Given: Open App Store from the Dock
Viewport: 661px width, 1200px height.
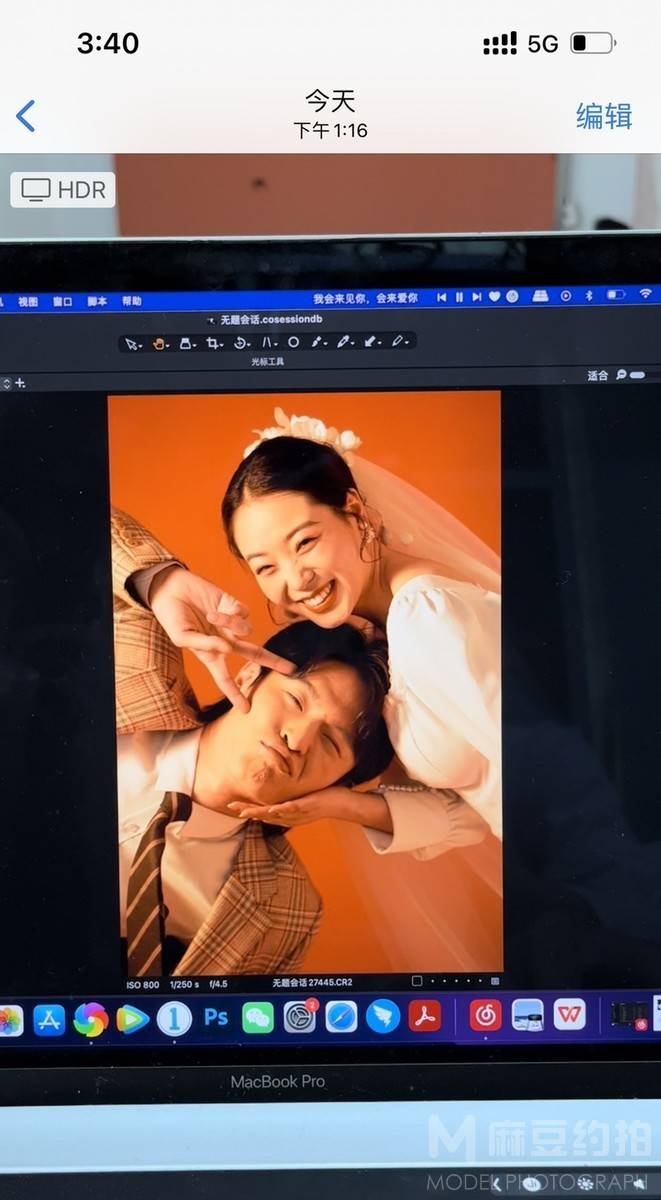Looking at the screenshot, I should click(x=49, y=1019).
